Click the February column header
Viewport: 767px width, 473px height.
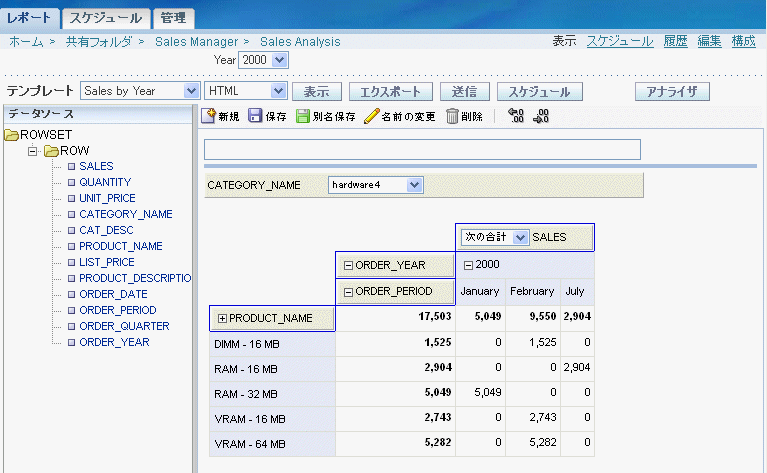click(532, 292)
